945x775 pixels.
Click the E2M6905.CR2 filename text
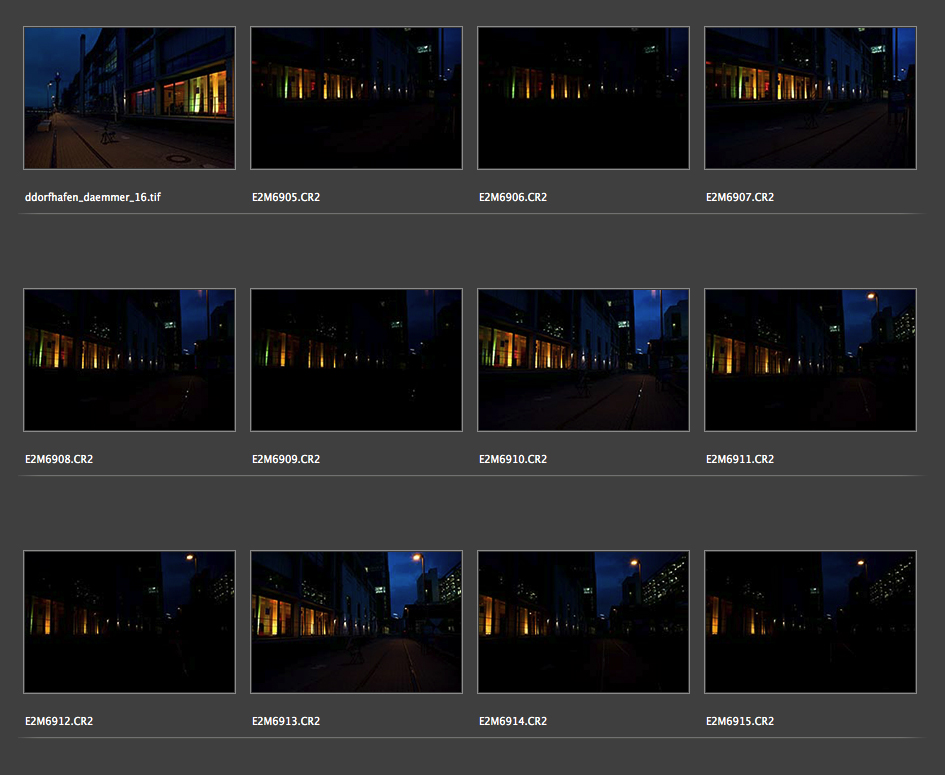click(286, 198)
